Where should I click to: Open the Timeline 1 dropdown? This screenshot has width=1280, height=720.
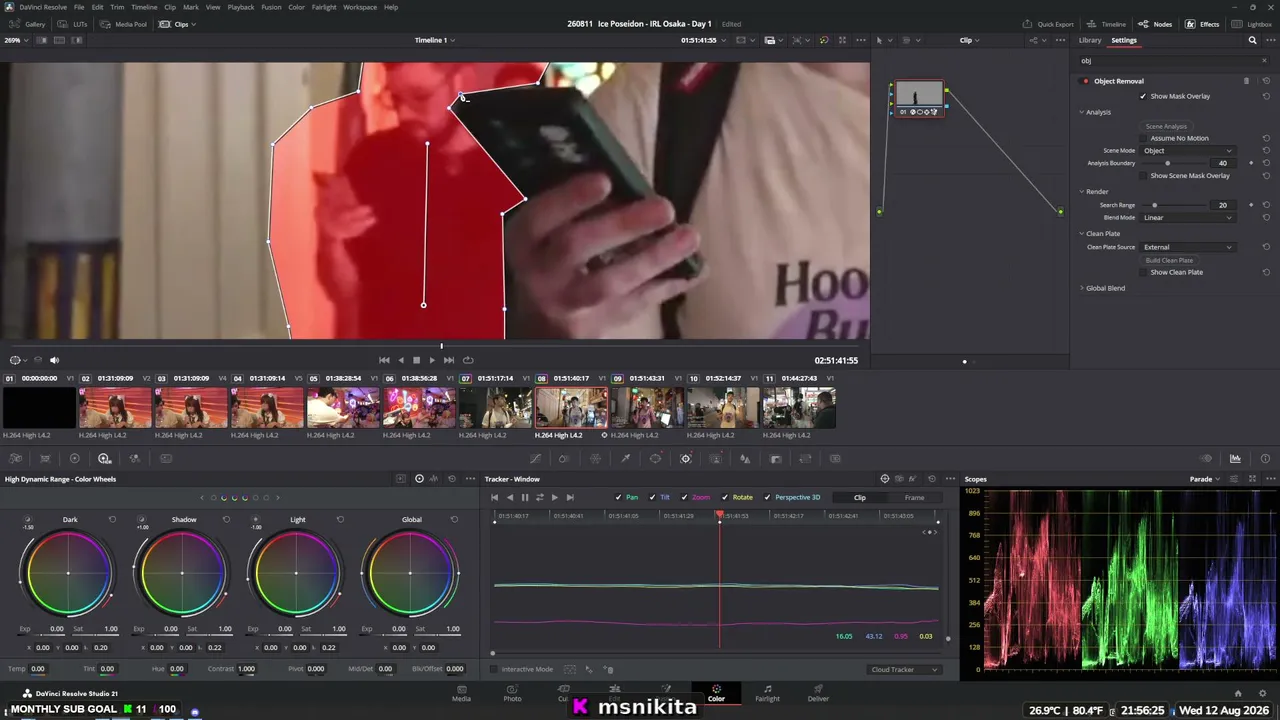point(435,40)
